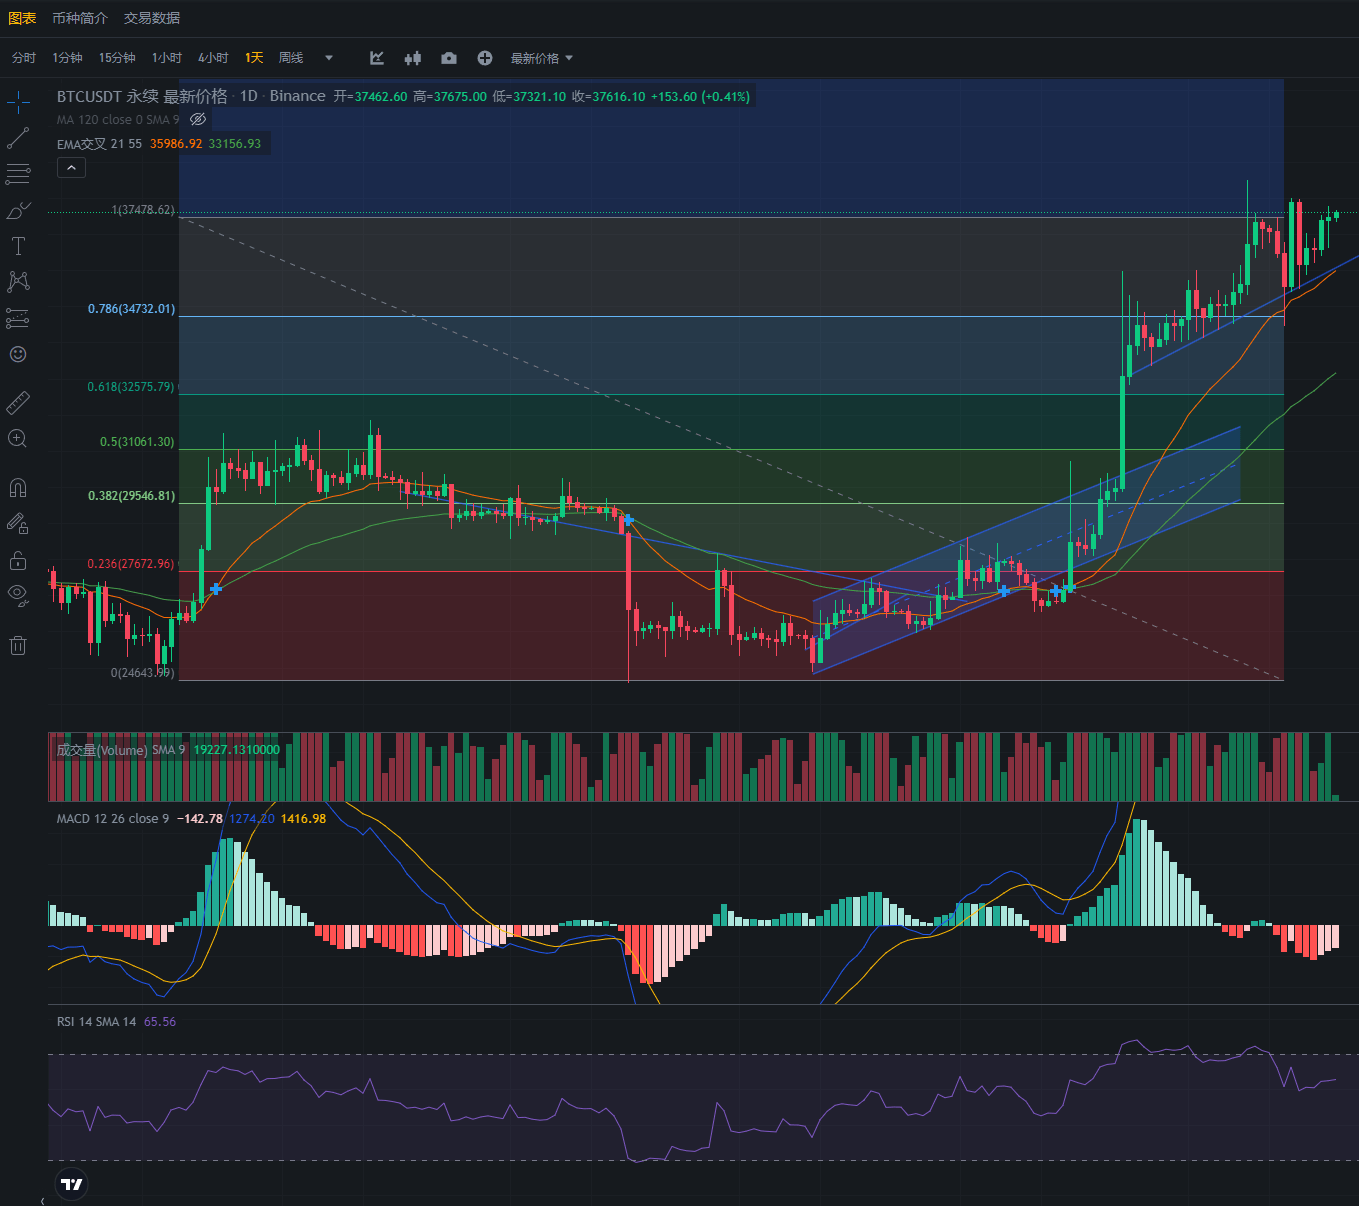This screenshot has height=1206, width=1359.
Task: Activate the zoom in tool
Action: pyautogui.click(x=18, y=438)
